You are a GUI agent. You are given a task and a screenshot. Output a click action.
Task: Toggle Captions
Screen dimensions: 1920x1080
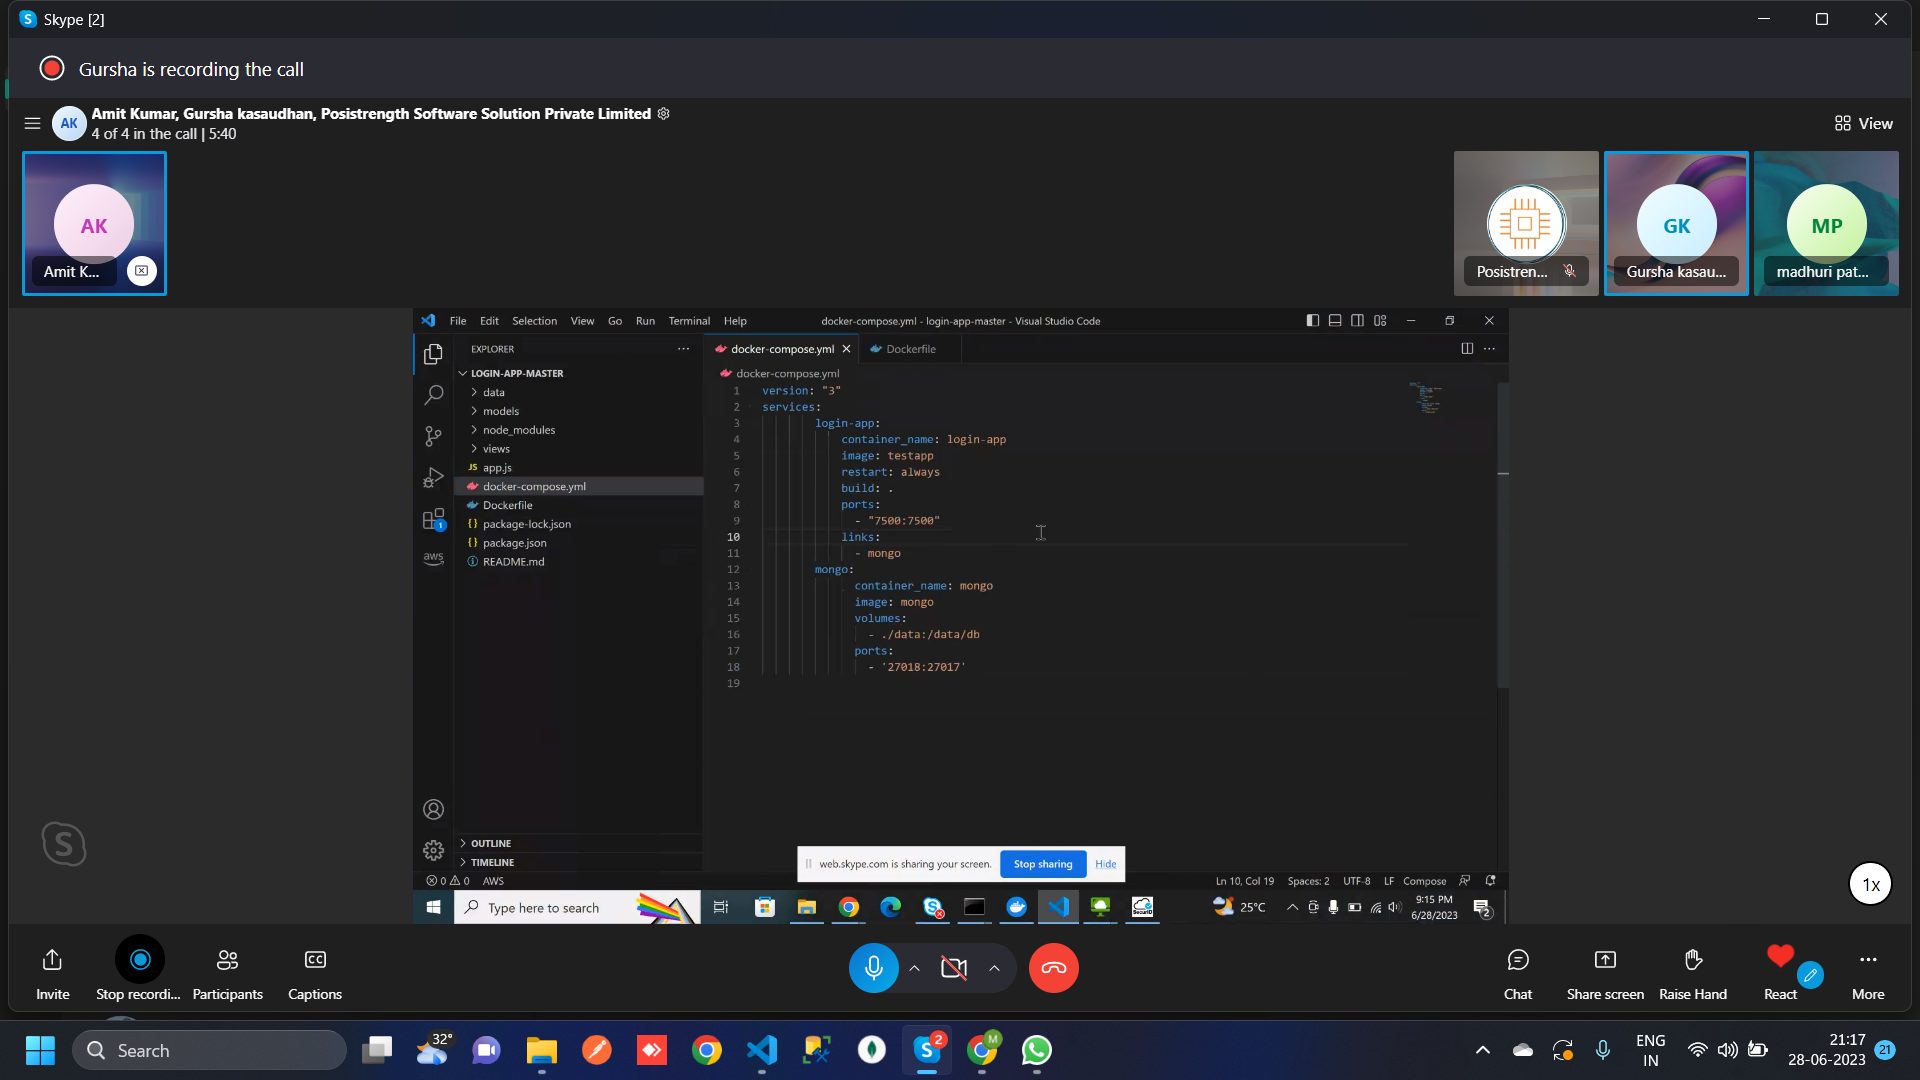[315, 973]
